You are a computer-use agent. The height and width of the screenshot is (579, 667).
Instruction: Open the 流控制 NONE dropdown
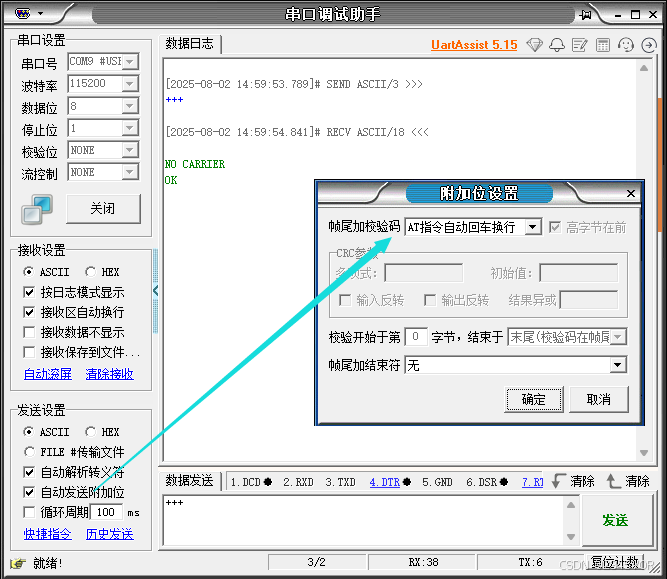click(x=130, y=172)
